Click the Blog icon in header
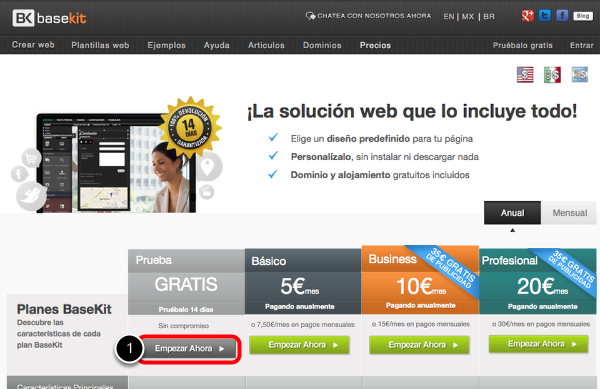 click(583, 16)
